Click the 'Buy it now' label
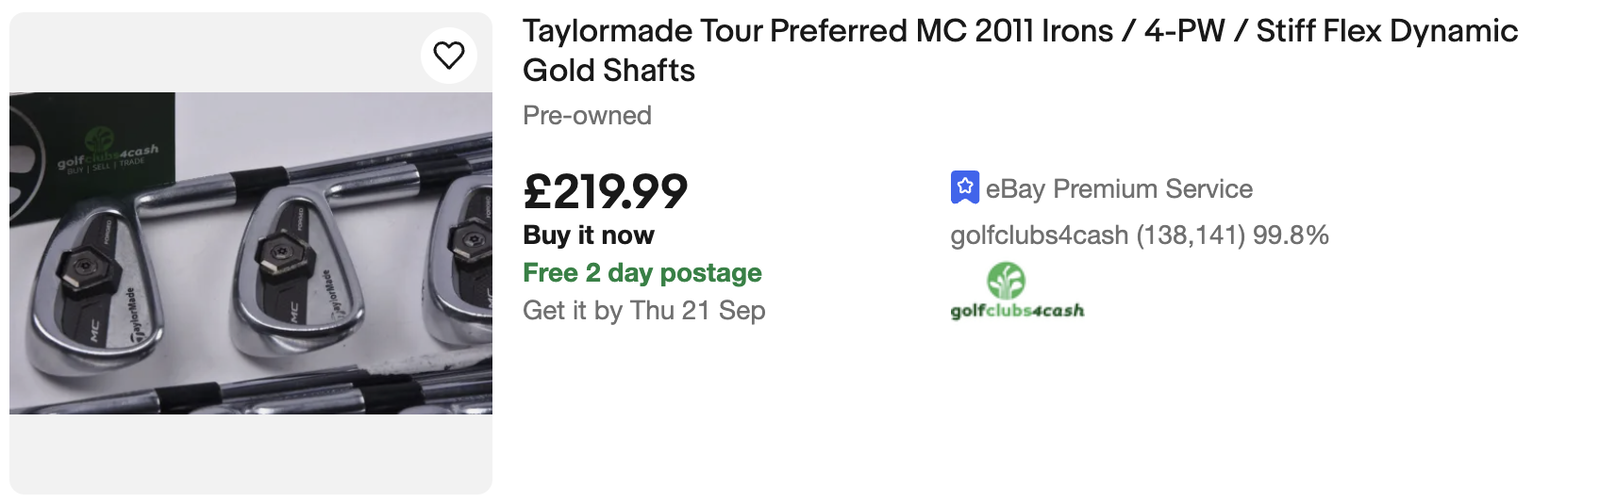The image size is (1600, 503). 588,235
